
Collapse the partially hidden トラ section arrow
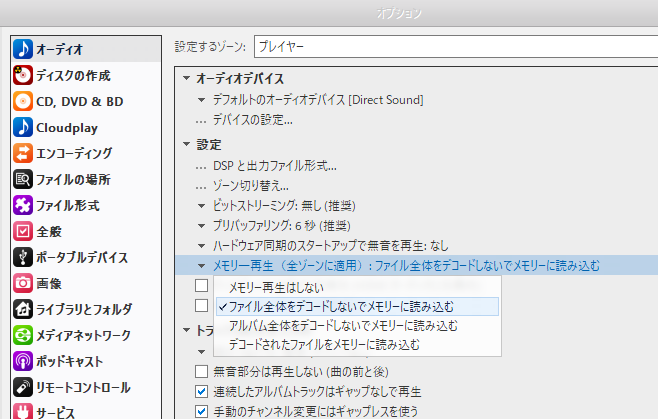[187, 330]
